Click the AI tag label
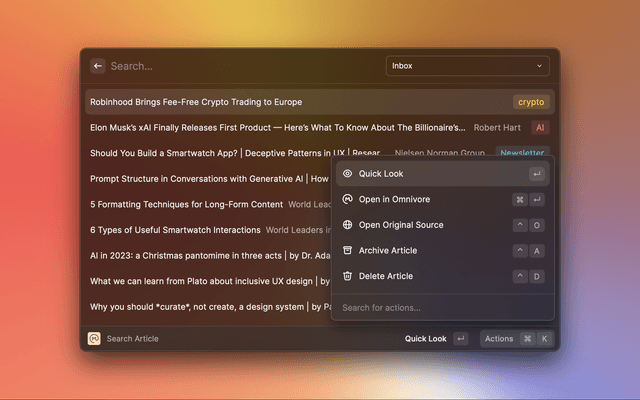The width and height of the screenshot is (640, 400). [x=540, y=128]
